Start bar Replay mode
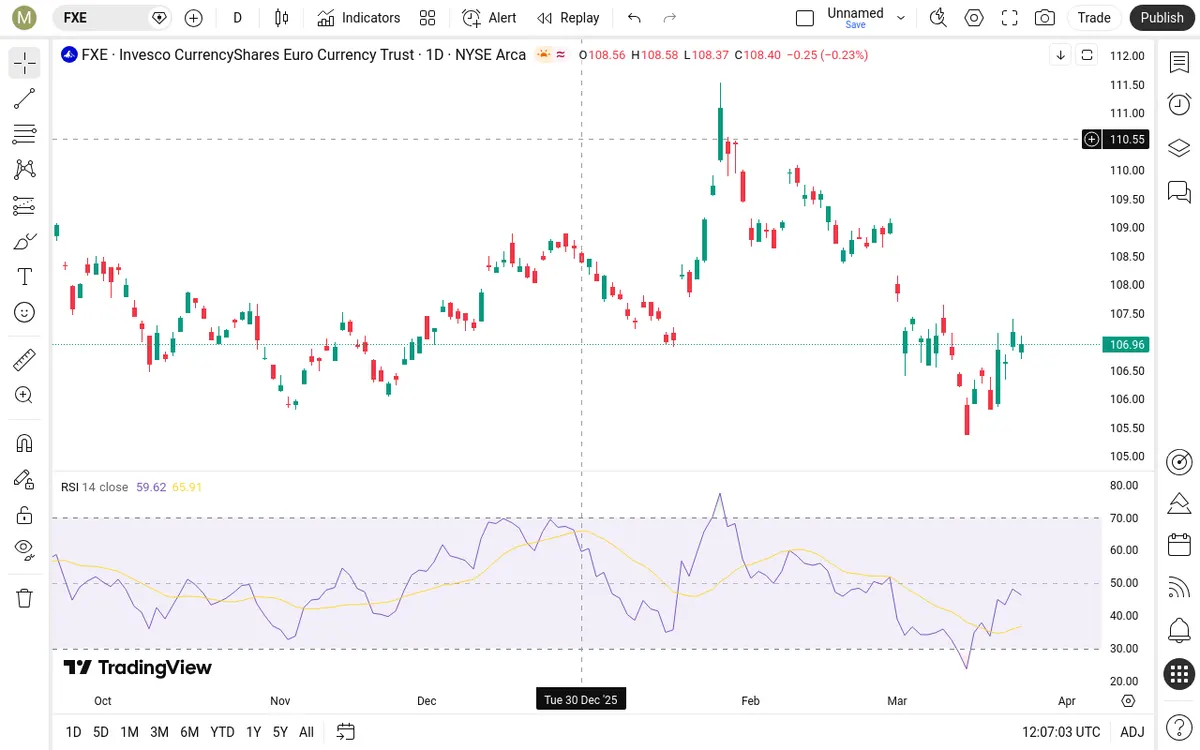Screen dimensions: 1200x750 pos(568,18)
